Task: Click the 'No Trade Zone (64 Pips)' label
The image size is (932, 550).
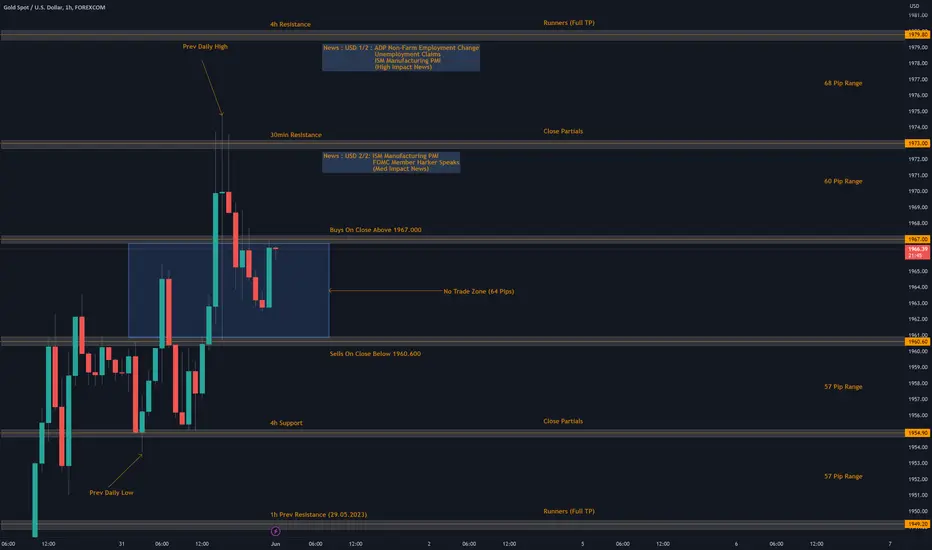Action: tap(478, 291)
